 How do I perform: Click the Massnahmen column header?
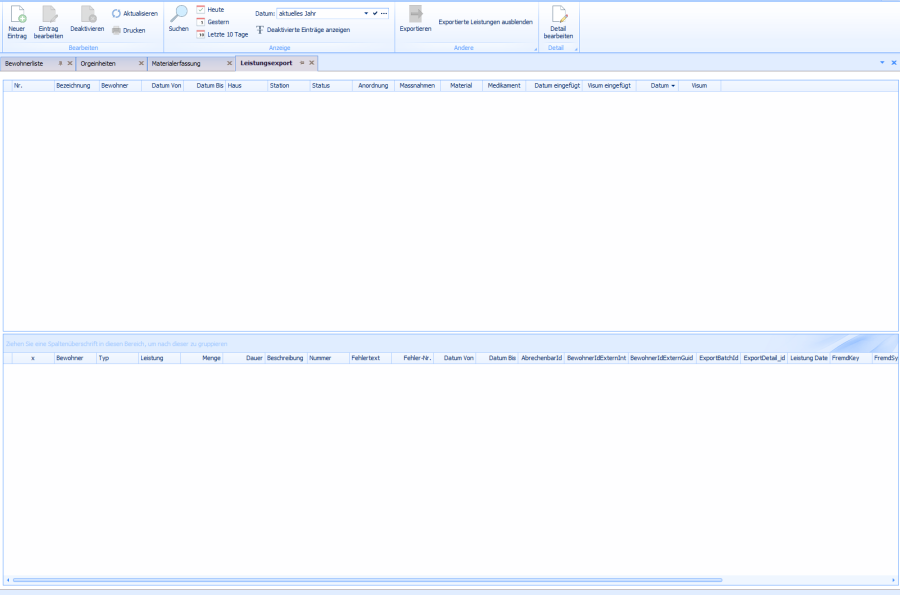(x=417, y=85)
